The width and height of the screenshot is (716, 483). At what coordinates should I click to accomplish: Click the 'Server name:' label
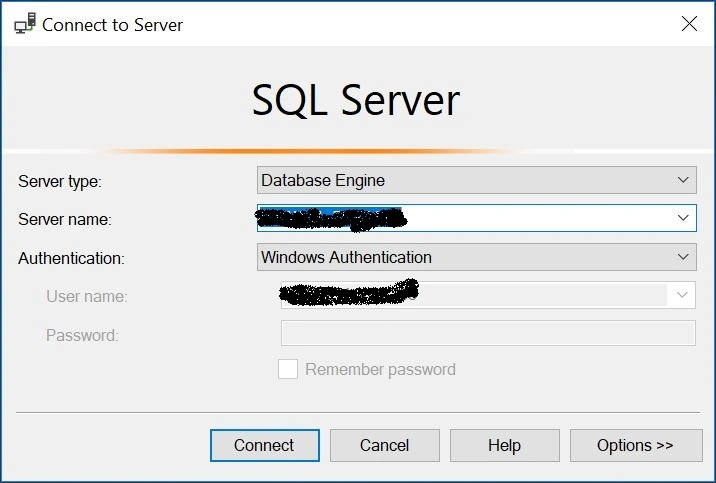tap(65, 220)
